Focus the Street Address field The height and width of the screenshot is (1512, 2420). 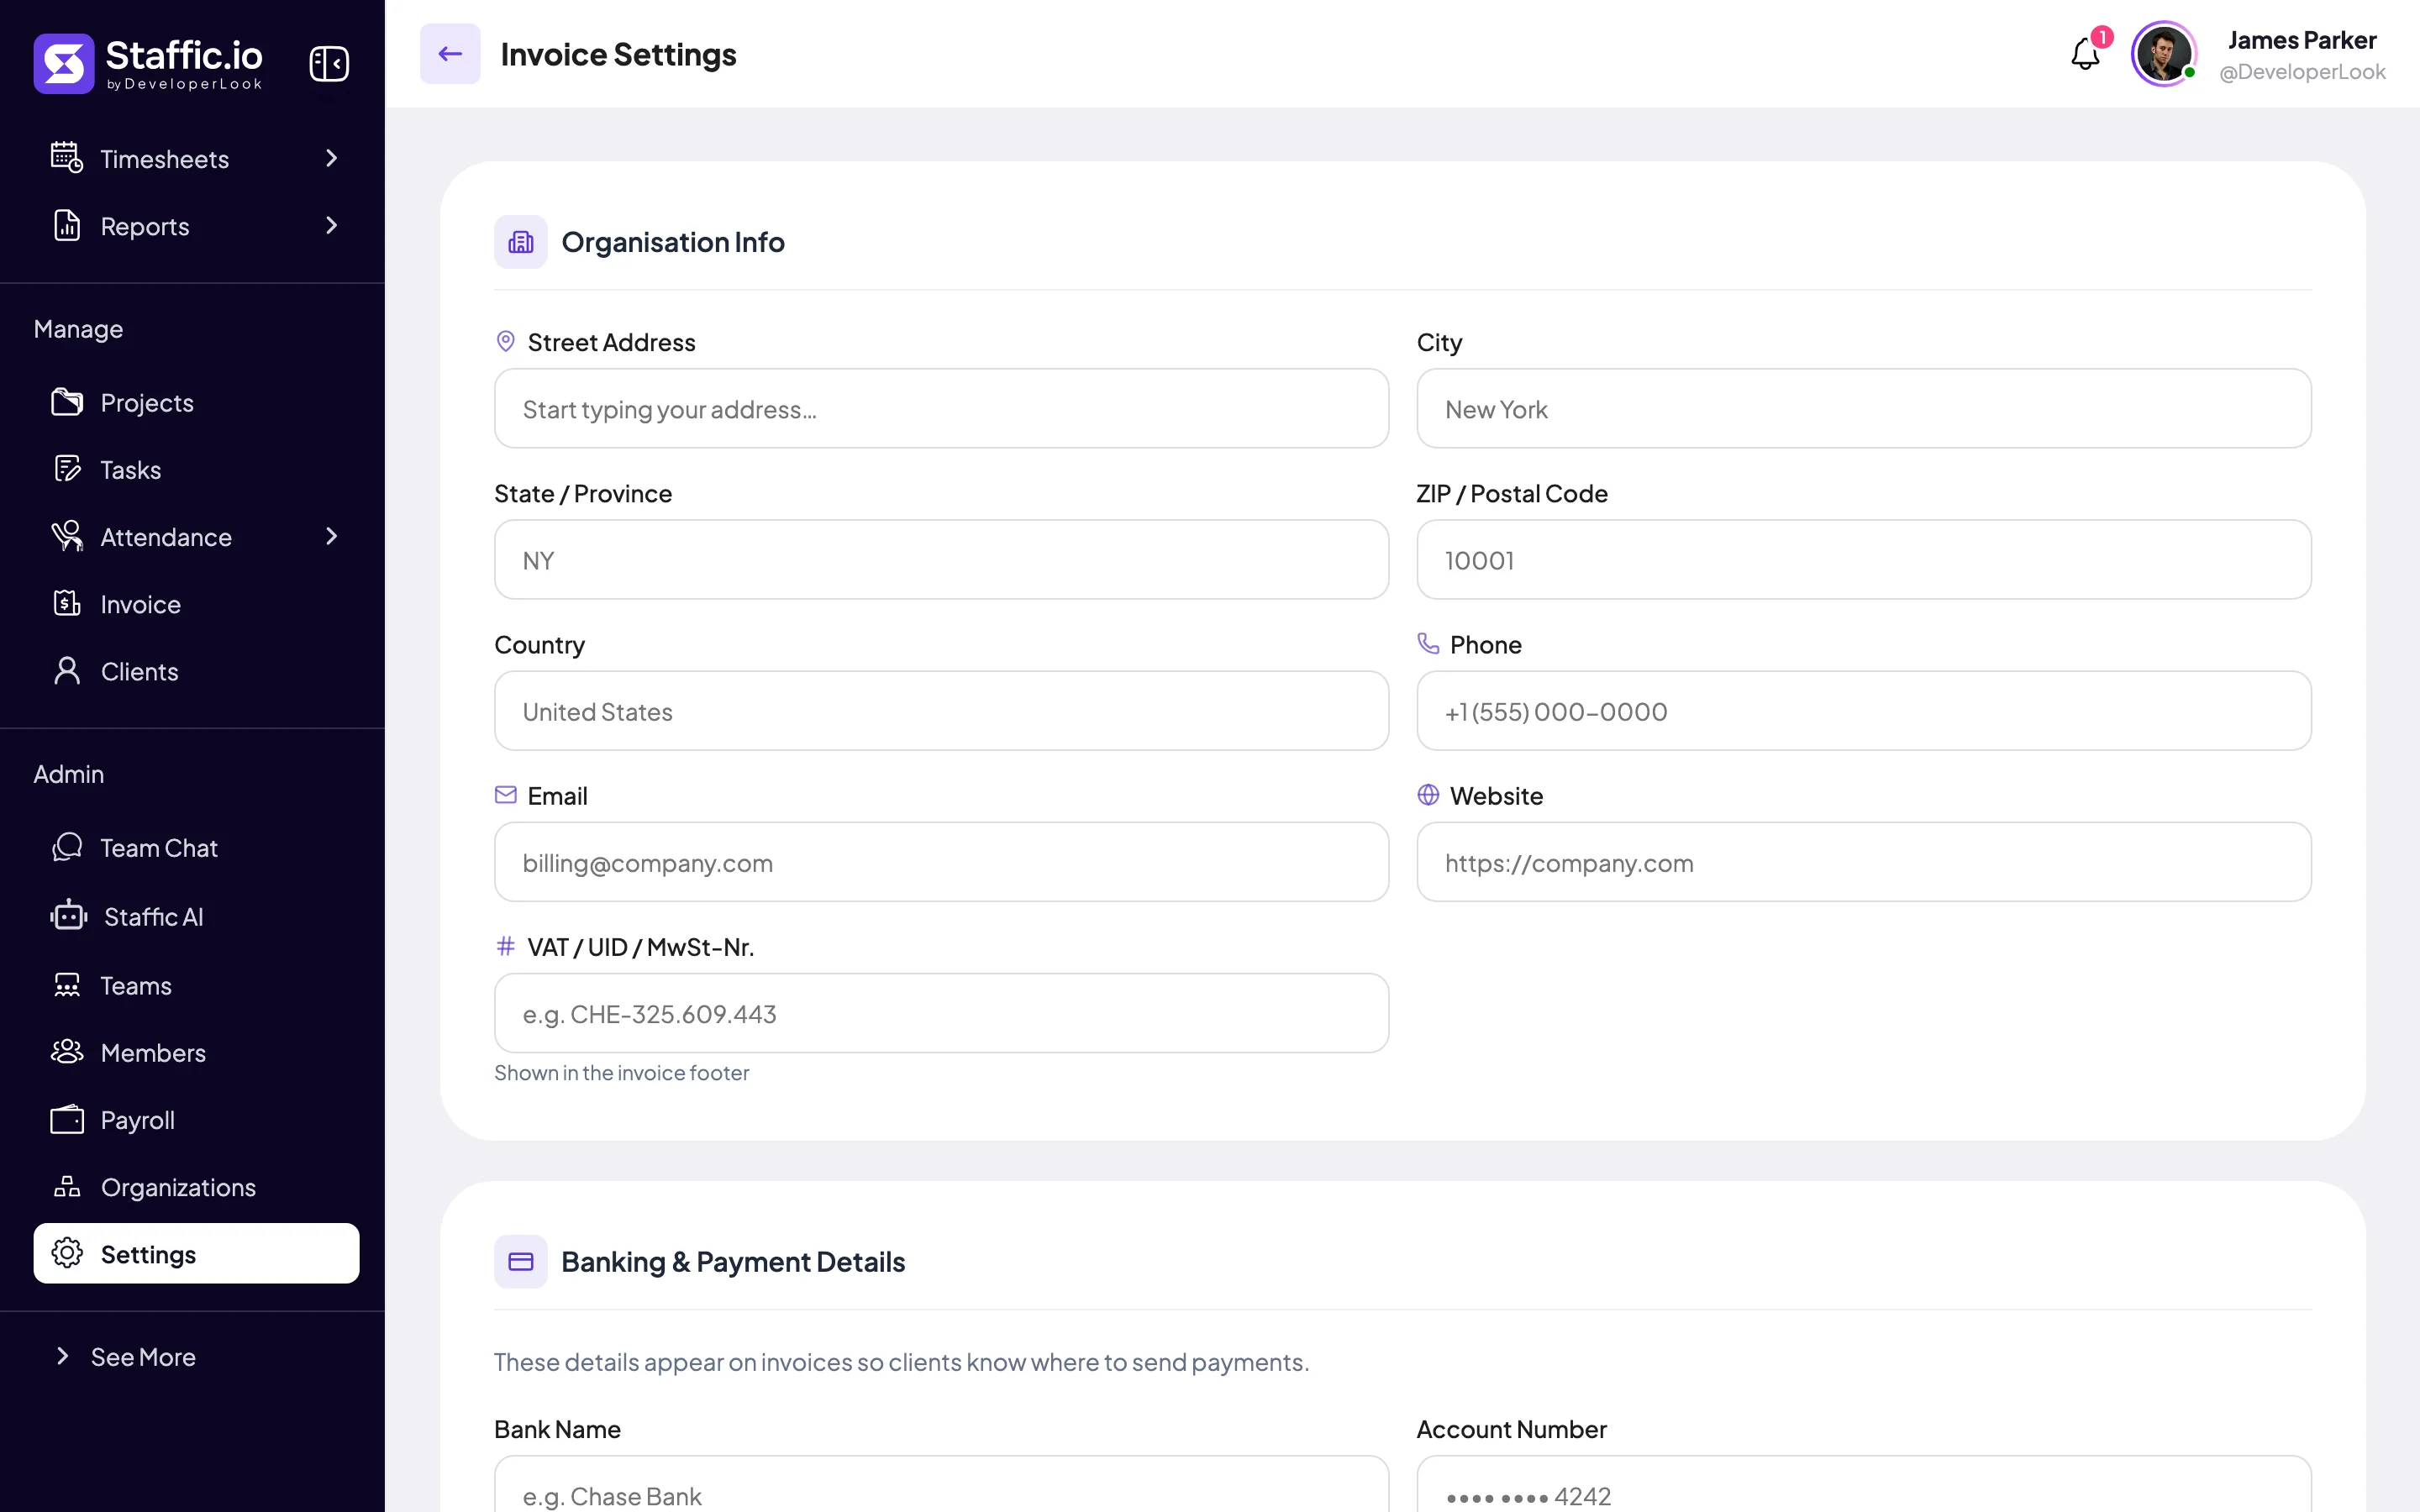tap(941, 409)
